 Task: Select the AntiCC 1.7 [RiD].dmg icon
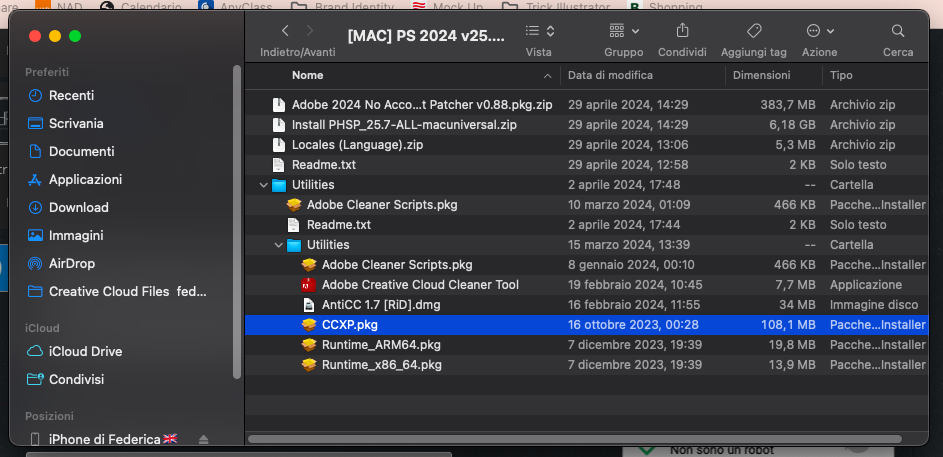309,305
